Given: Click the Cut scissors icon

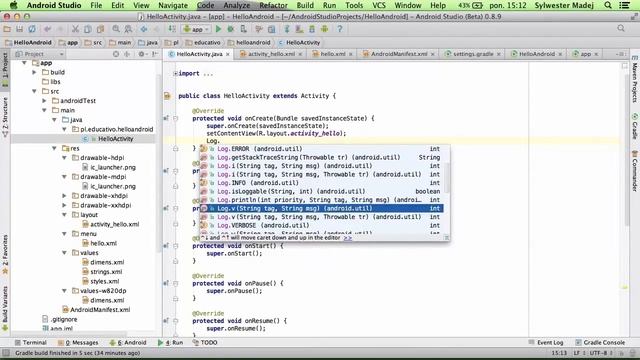Looking at the screenshot, I should [x=75, y=29].
